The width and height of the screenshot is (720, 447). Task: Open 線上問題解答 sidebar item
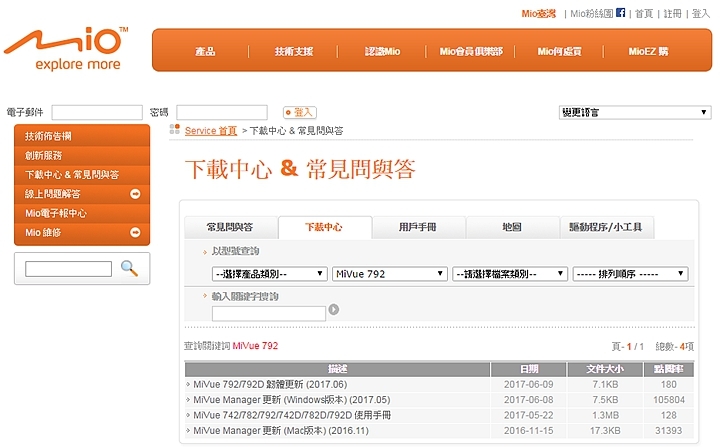(82, 194)
